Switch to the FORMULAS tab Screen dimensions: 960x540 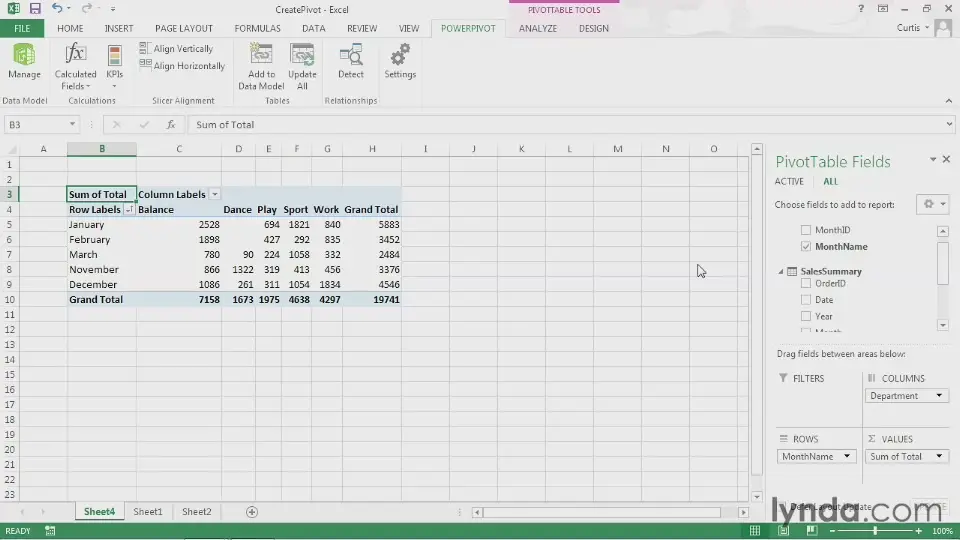pyautogui.click(x=257, y=28)
